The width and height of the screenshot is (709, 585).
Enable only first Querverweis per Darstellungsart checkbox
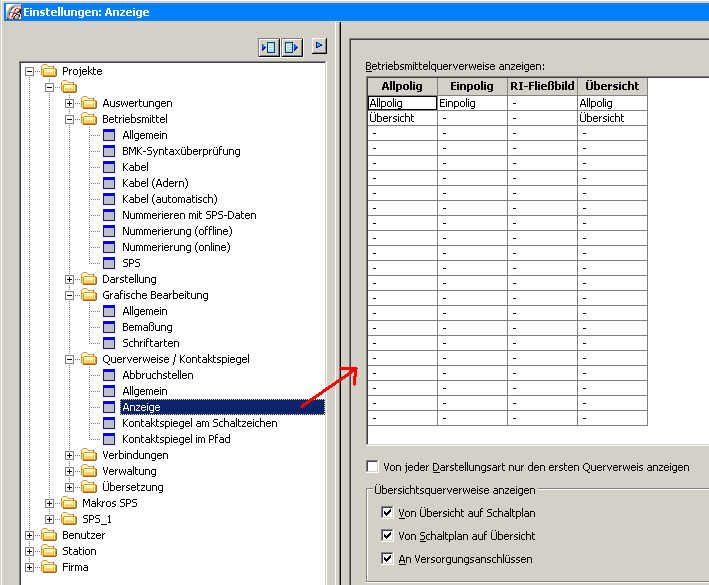(372, 467)
